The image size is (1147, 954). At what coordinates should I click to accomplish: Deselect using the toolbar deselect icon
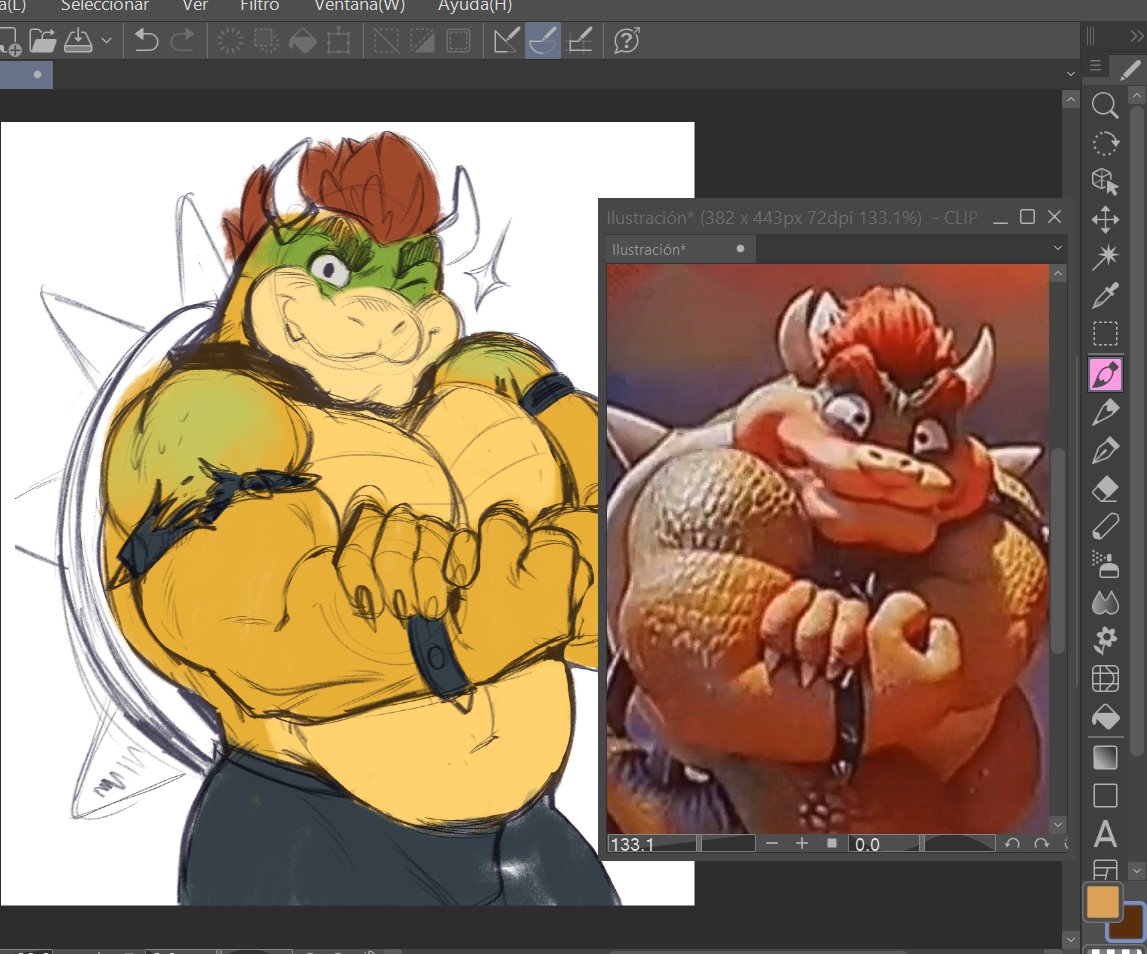tap(386, 41)
